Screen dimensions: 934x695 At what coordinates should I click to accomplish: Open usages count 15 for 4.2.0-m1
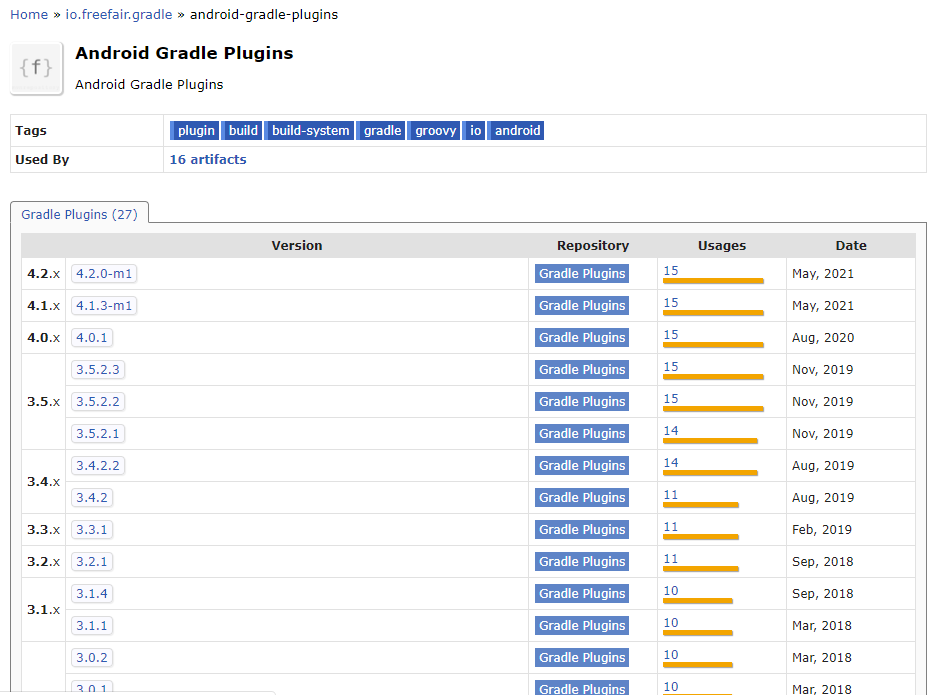click(x=671, y=271)
